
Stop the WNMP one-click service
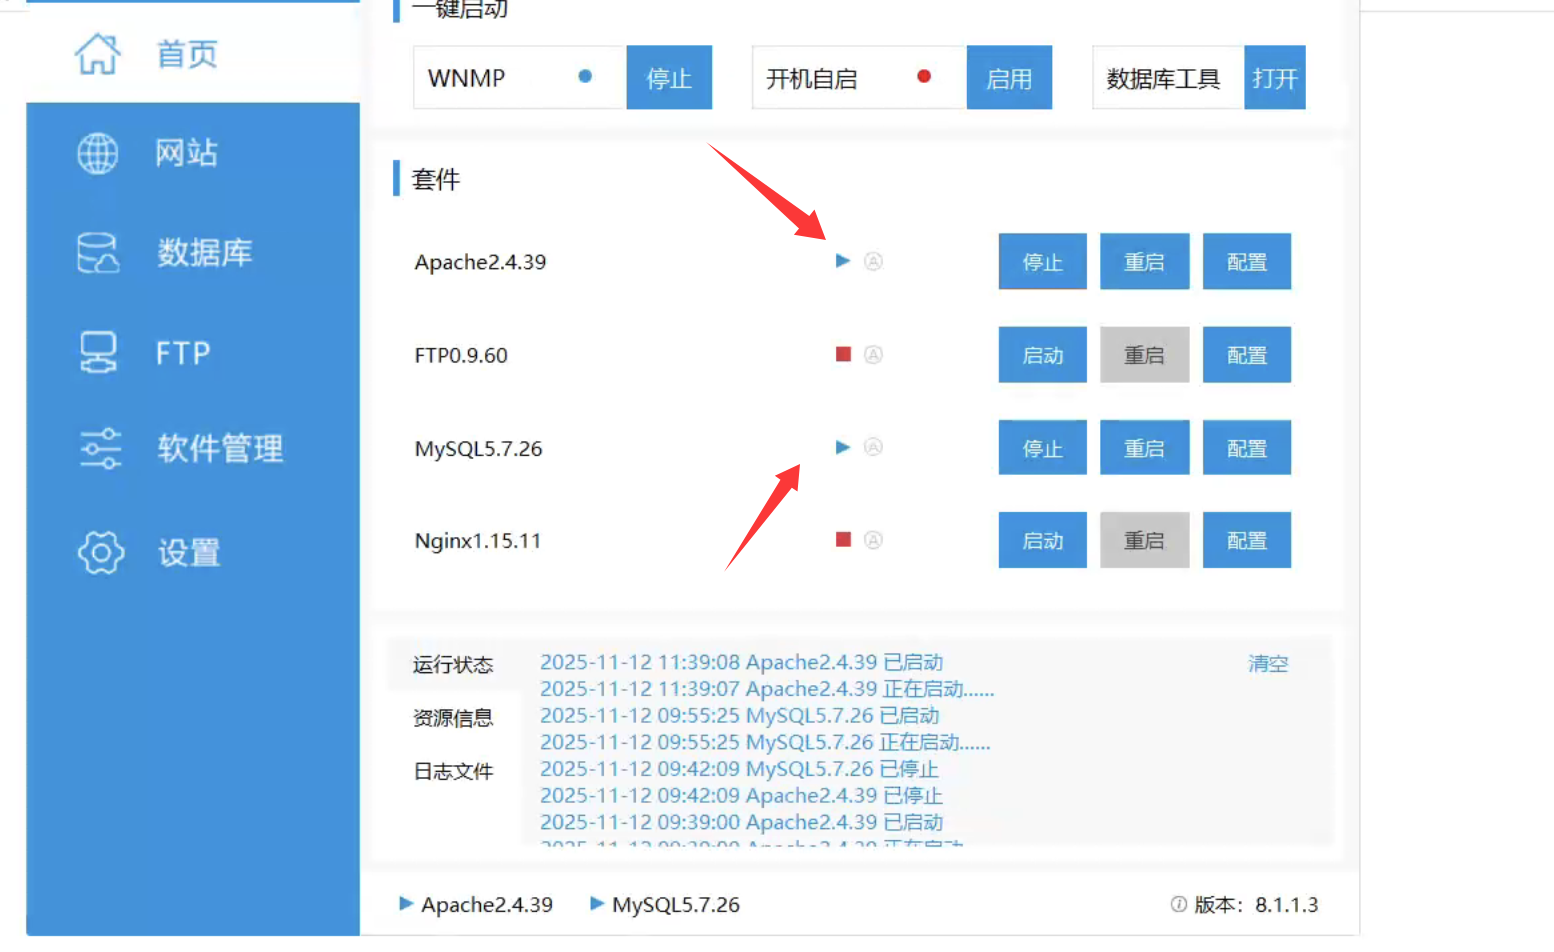[668, 78]
